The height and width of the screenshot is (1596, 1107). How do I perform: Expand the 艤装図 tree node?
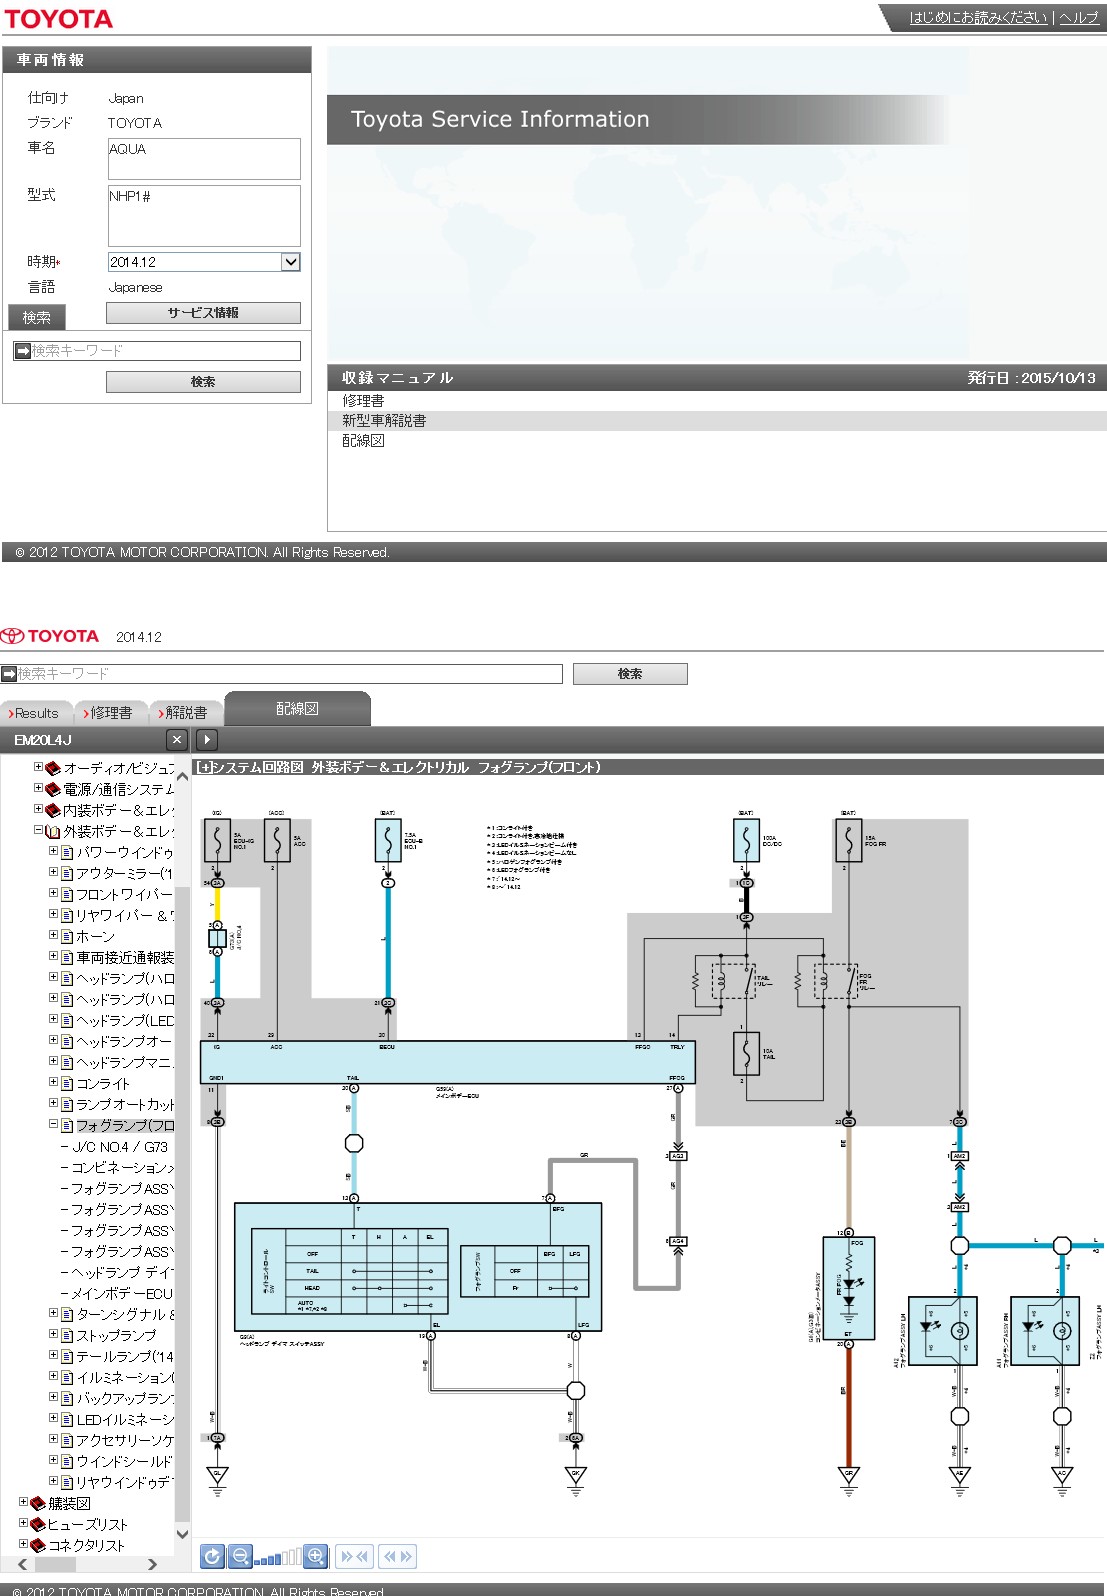click(x=24, y=1502)
